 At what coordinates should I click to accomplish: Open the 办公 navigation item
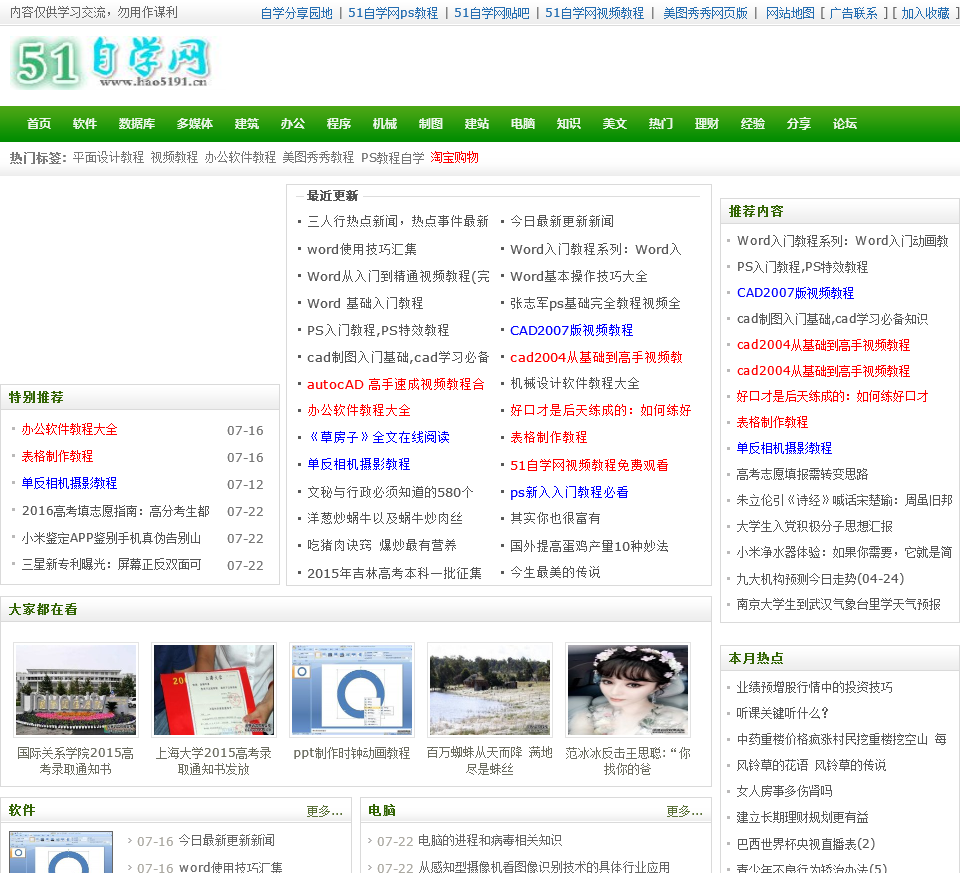(293, 124)
